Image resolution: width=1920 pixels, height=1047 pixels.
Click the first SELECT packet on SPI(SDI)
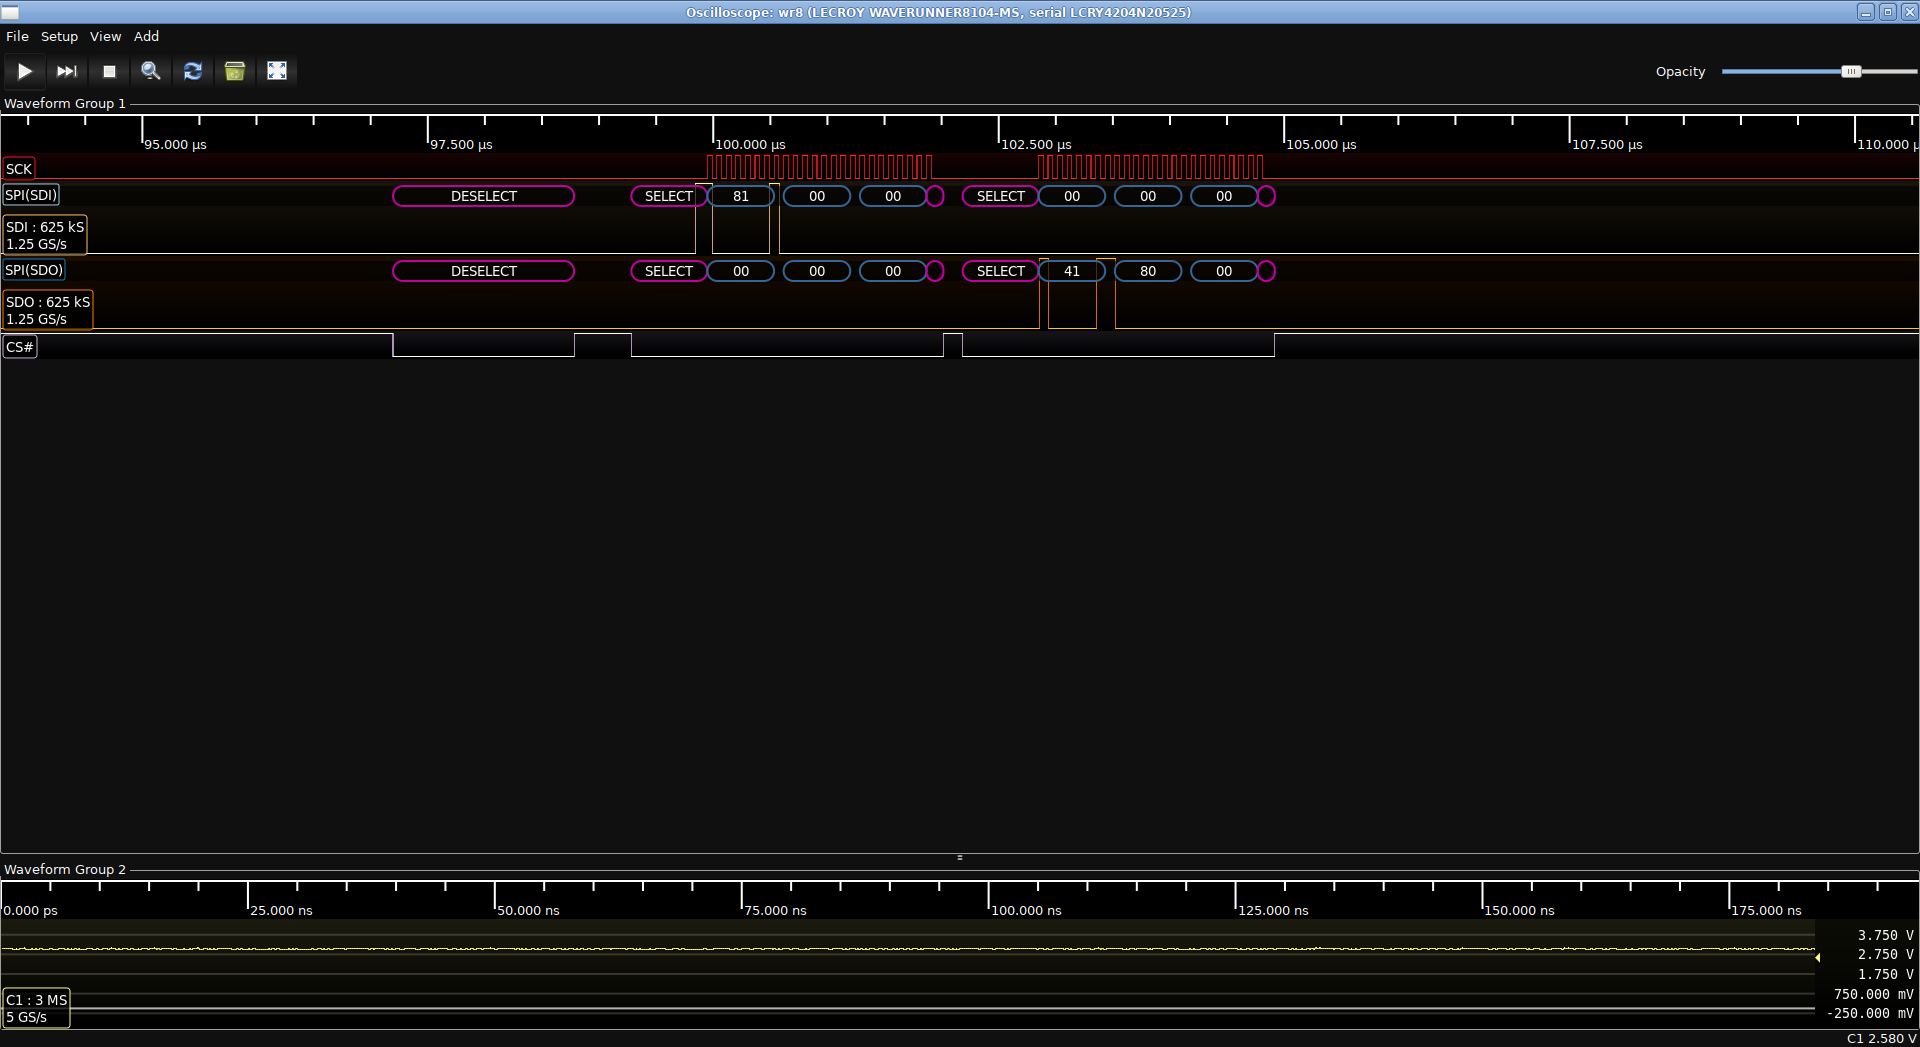tap(669, 196)
